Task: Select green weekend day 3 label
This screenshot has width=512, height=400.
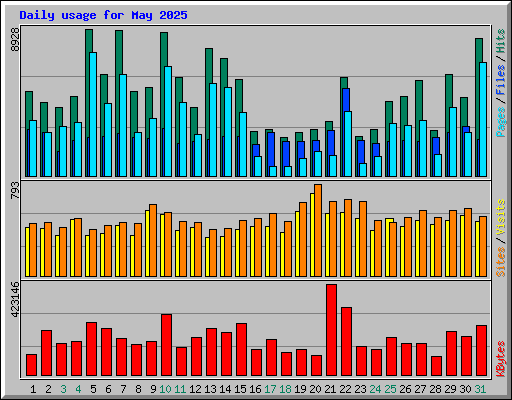Action: [x=63, y=389]
